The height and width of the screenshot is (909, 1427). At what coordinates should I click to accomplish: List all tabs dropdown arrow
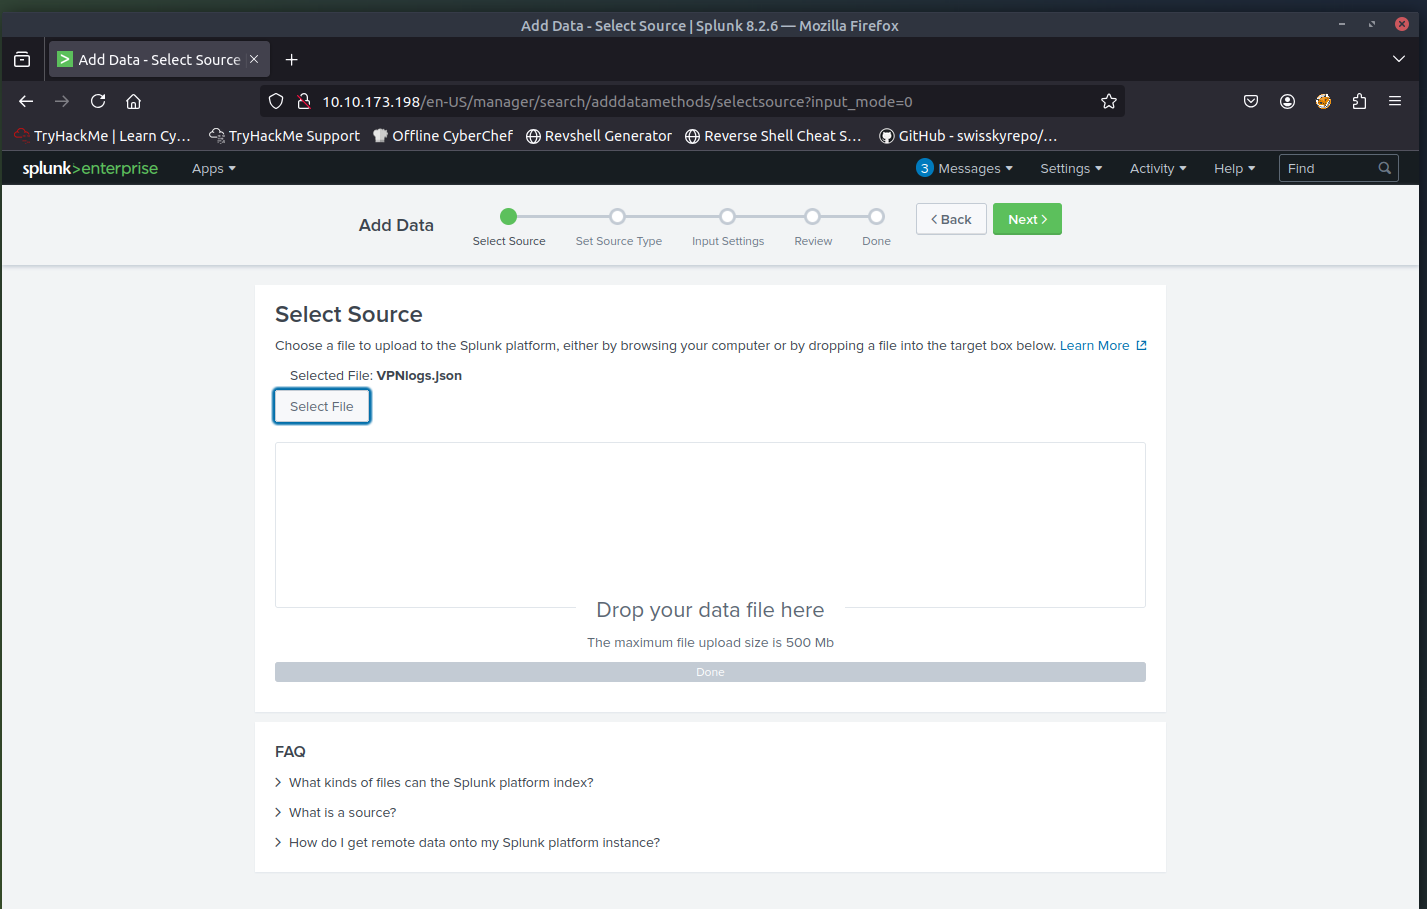(x=1399, y=60)
